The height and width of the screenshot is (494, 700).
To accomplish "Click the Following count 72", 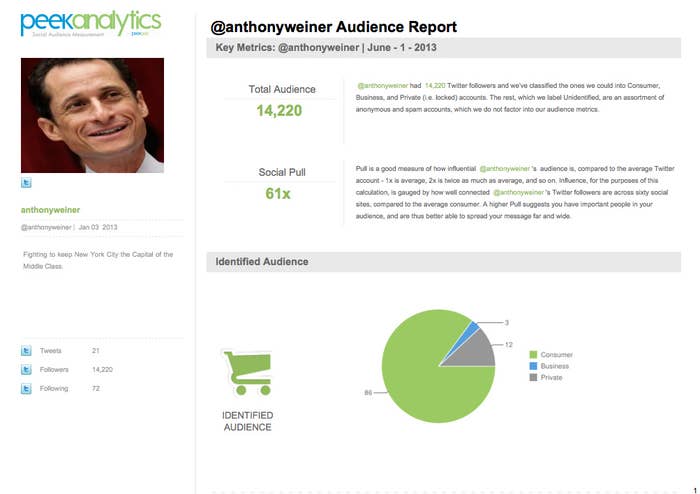I will click(x=96, y=388).
